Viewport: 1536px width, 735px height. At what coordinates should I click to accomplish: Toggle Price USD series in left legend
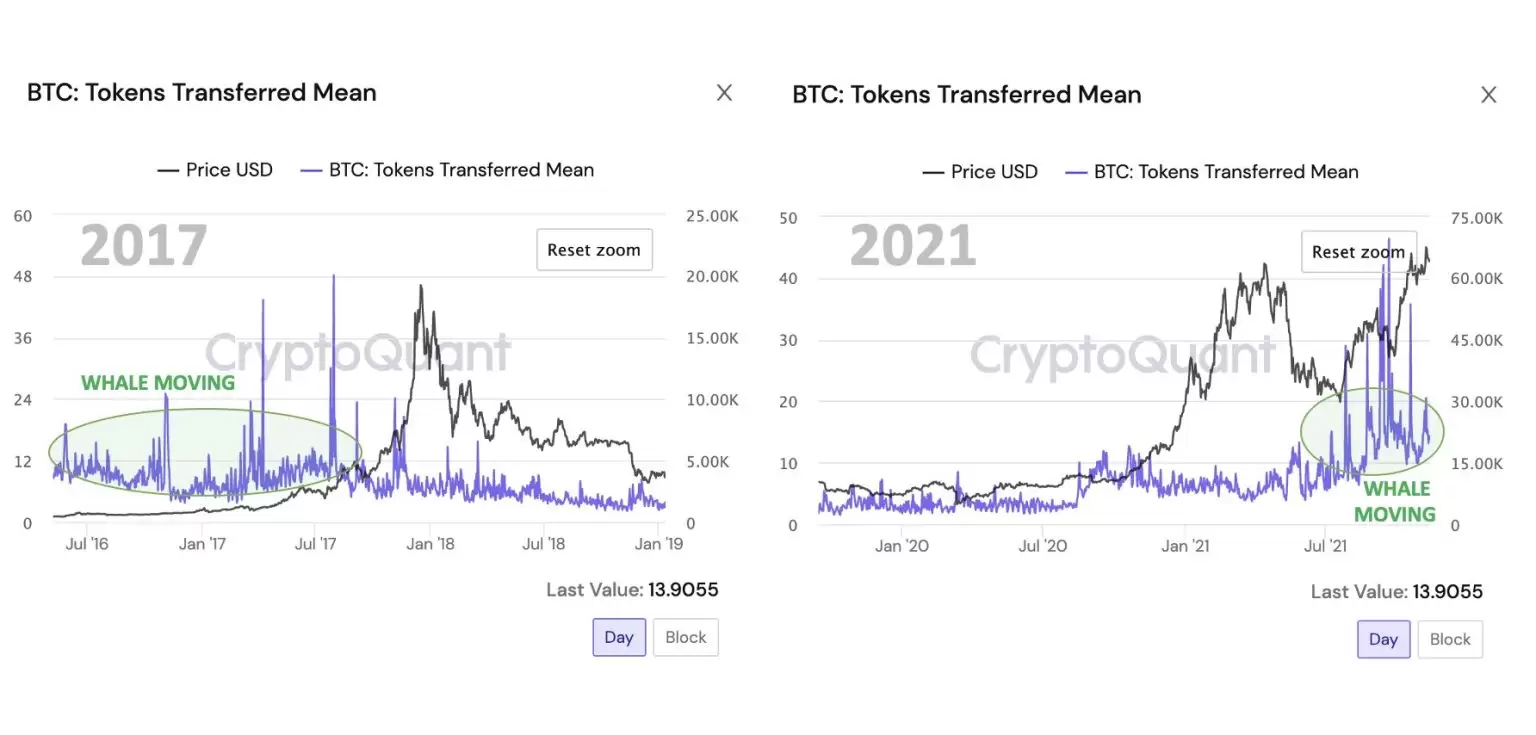229,170
